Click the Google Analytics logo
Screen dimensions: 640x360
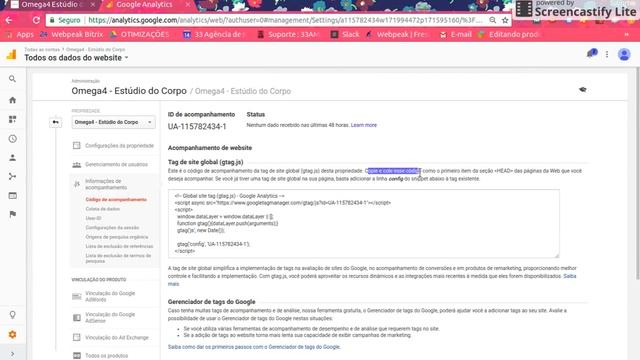pos(11,54)
